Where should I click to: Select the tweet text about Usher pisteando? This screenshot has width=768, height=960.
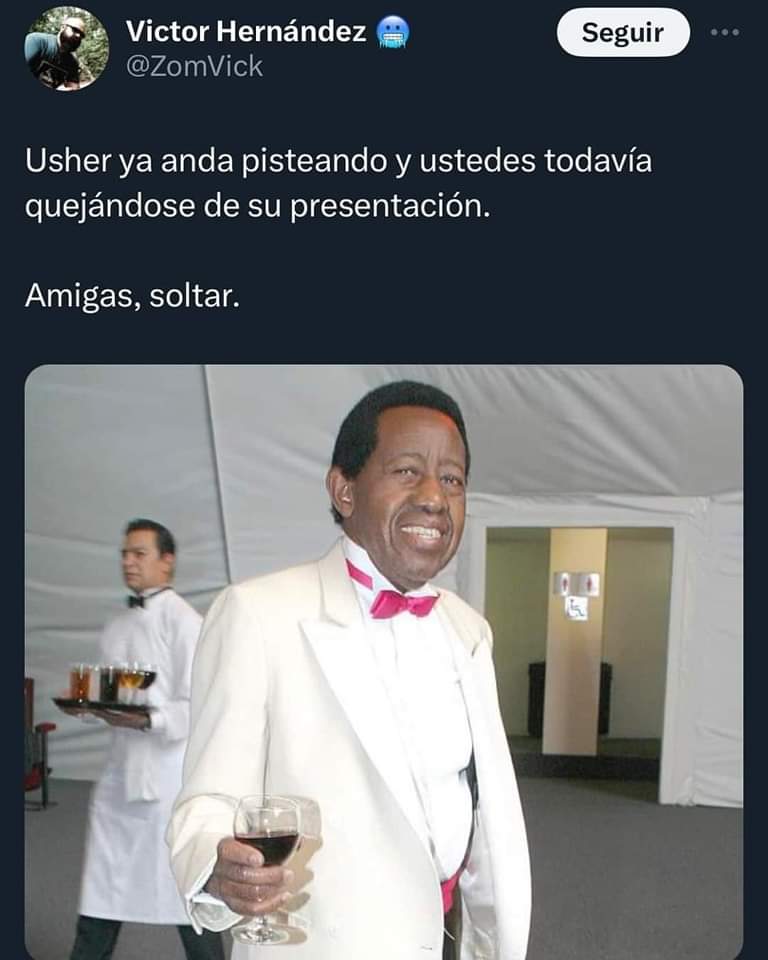click(338, 183)
